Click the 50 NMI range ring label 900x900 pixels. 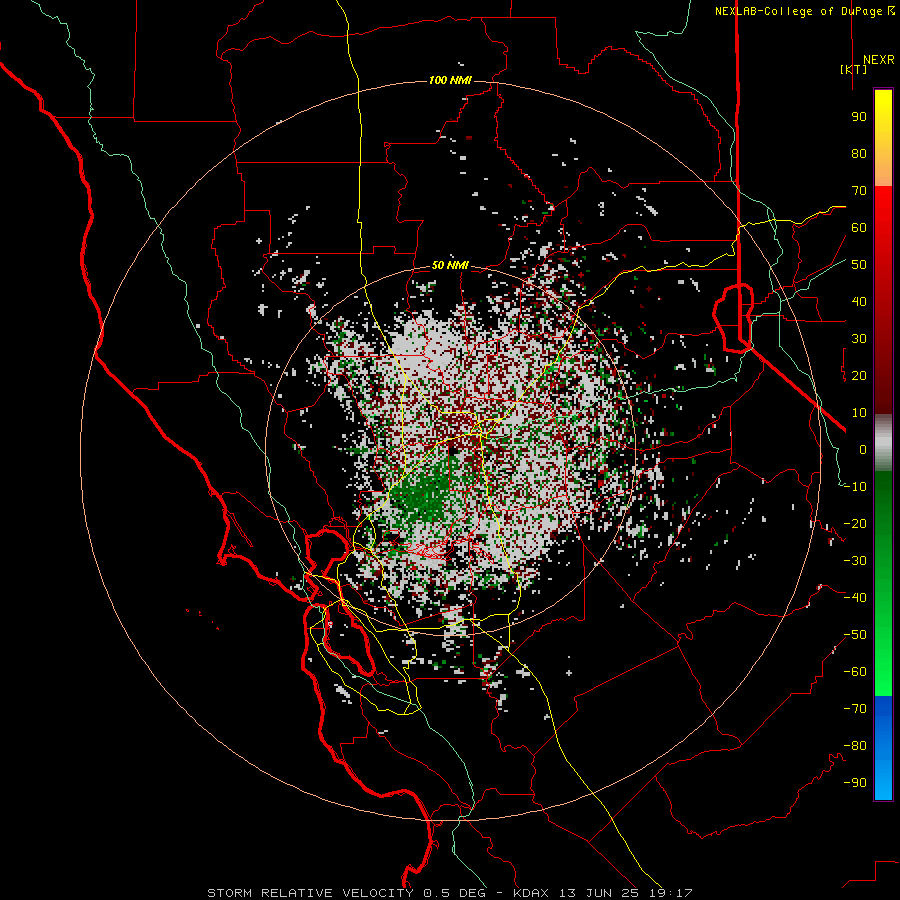coord(450,265)
